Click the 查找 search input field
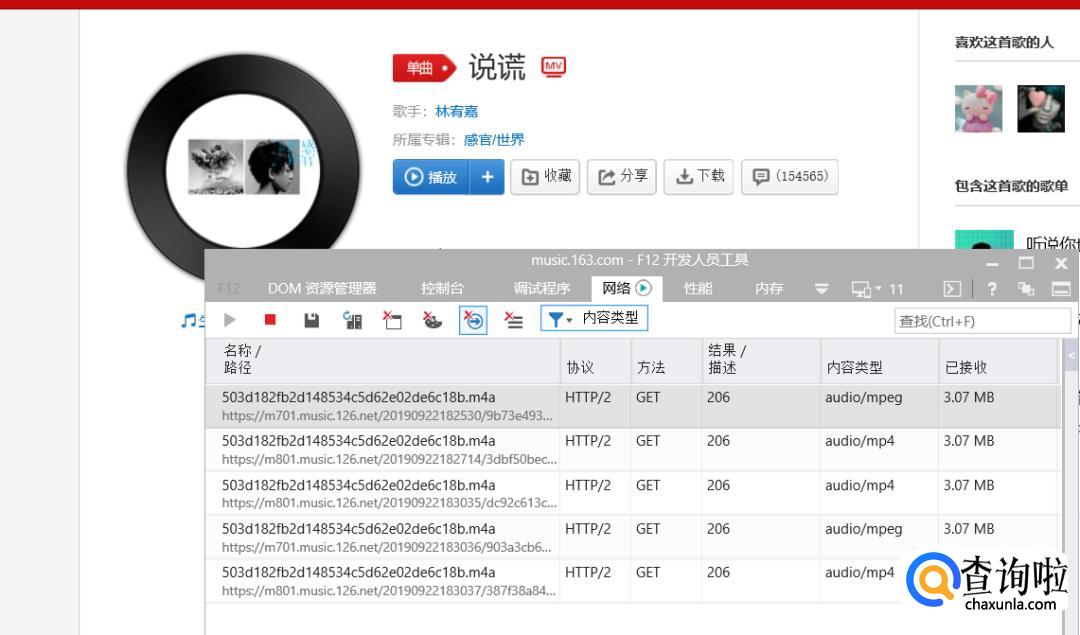 pos(981,321)
